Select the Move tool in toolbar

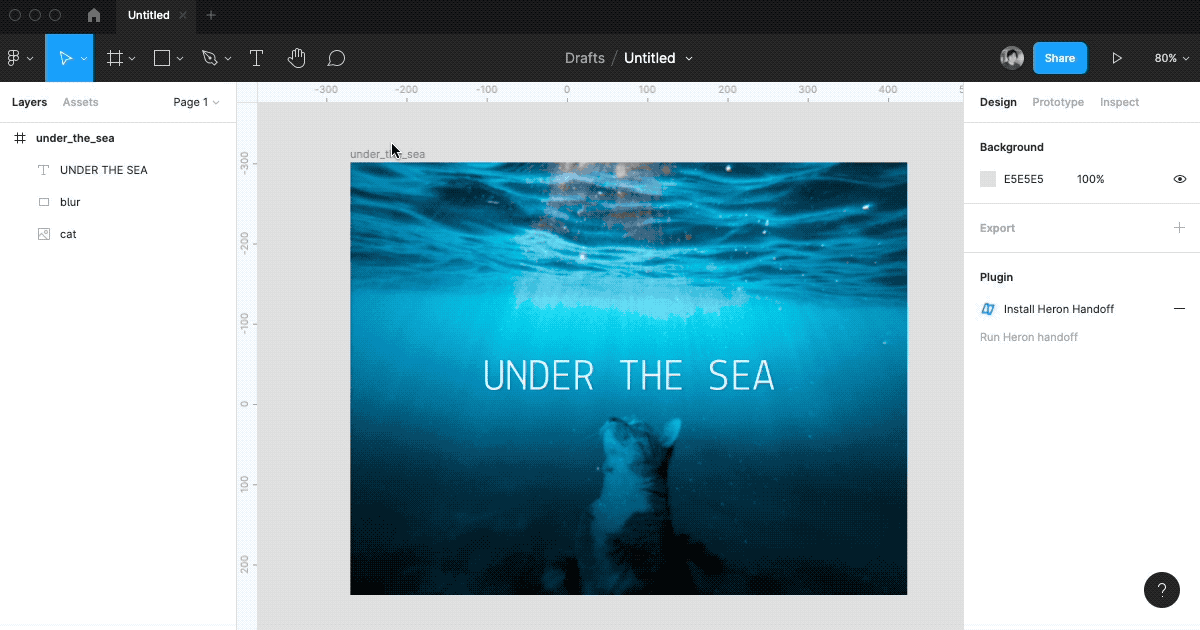65,58
